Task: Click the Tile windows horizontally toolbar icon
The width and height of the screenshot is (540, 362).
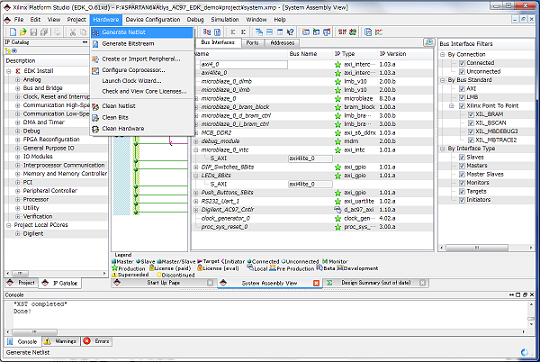Action: coord(270,32)
